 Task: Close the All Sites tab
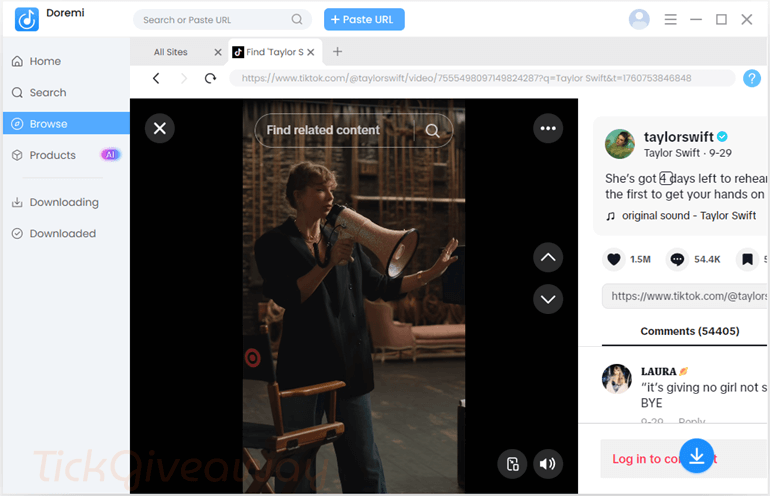[218, 52]
